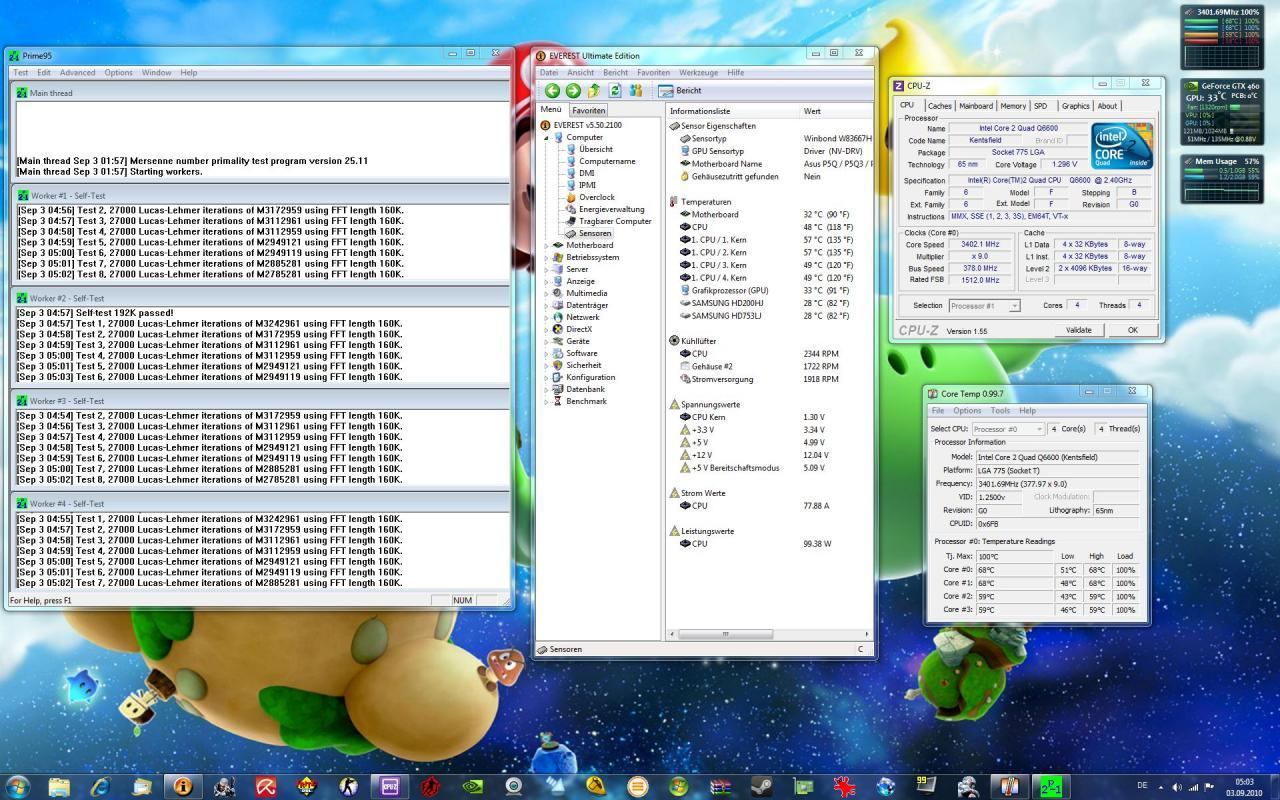Click the Up-level folder icon in EVEREST toolbar
Image resolution: width=1280 pixels, height=800 pixels.
click(594, 90)
